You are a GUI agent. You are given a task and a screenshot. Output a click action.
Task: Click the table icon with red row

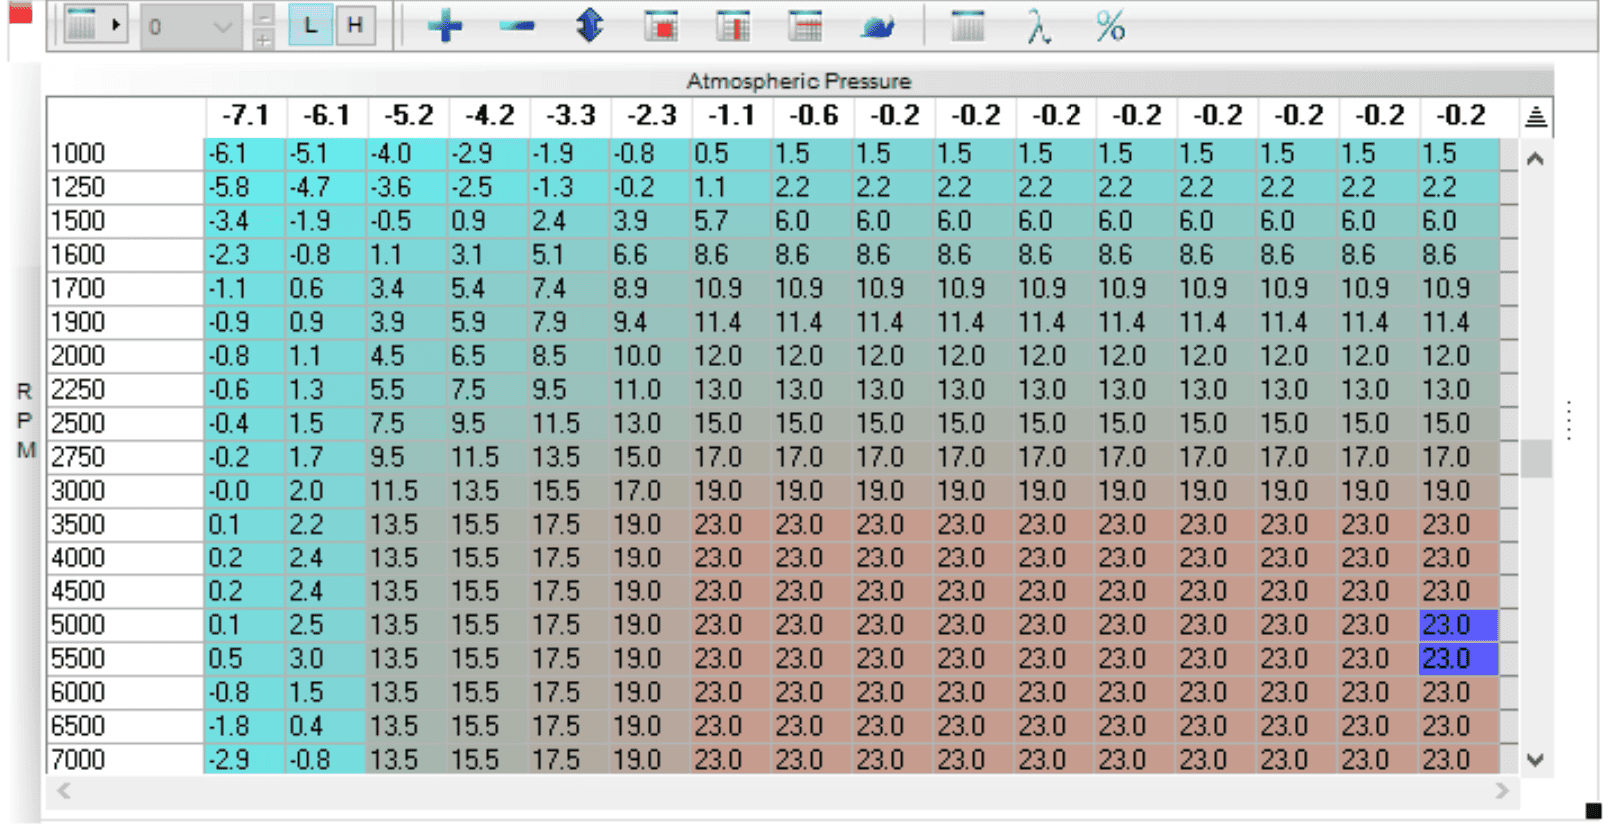pos(805,26)
